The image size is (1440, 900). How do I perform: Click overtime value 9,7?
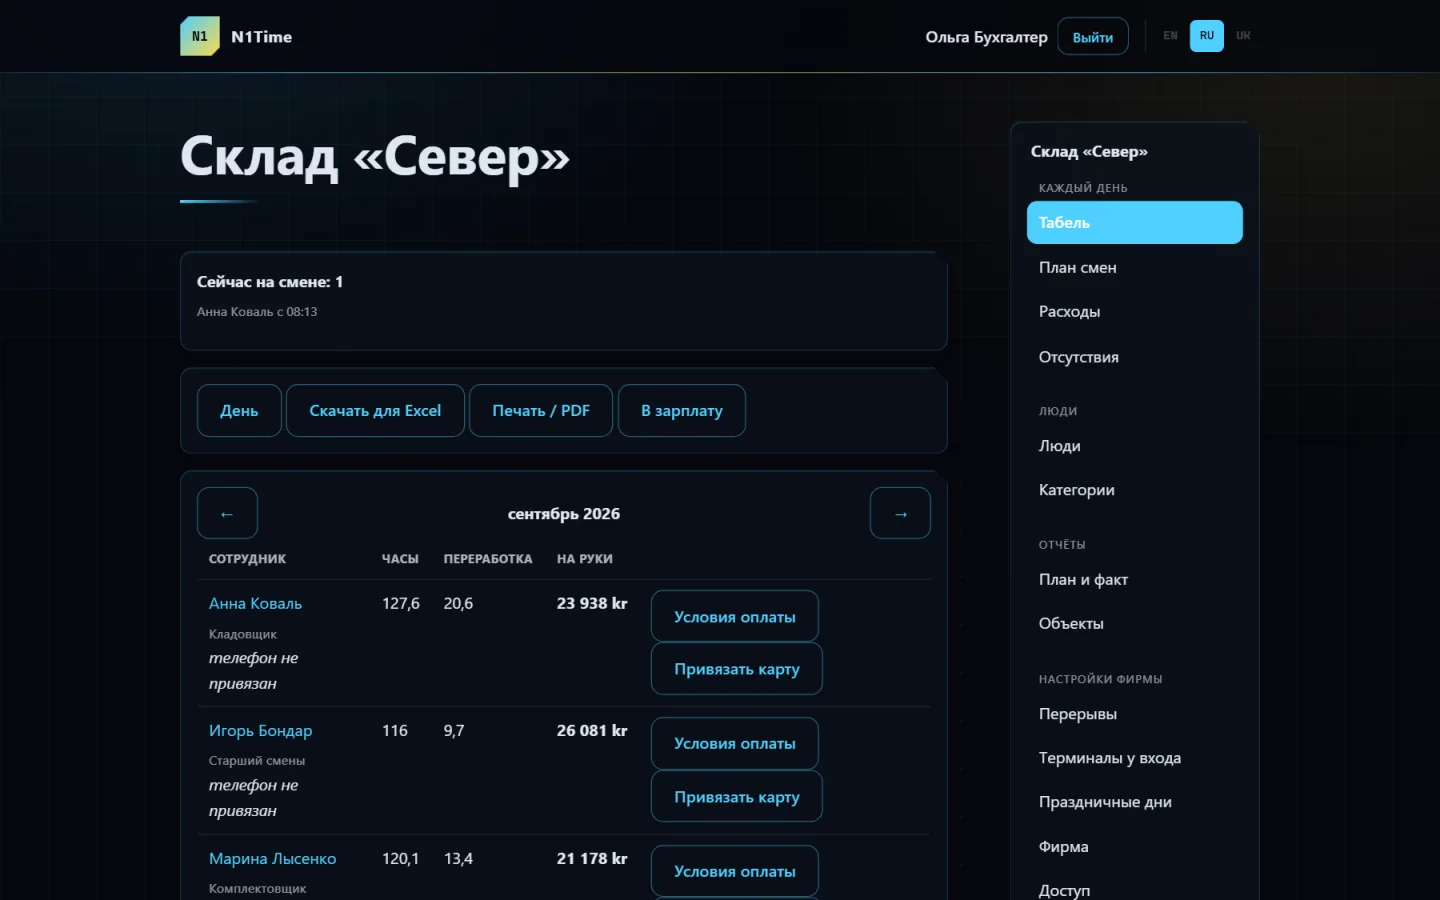tap(454, 731)
